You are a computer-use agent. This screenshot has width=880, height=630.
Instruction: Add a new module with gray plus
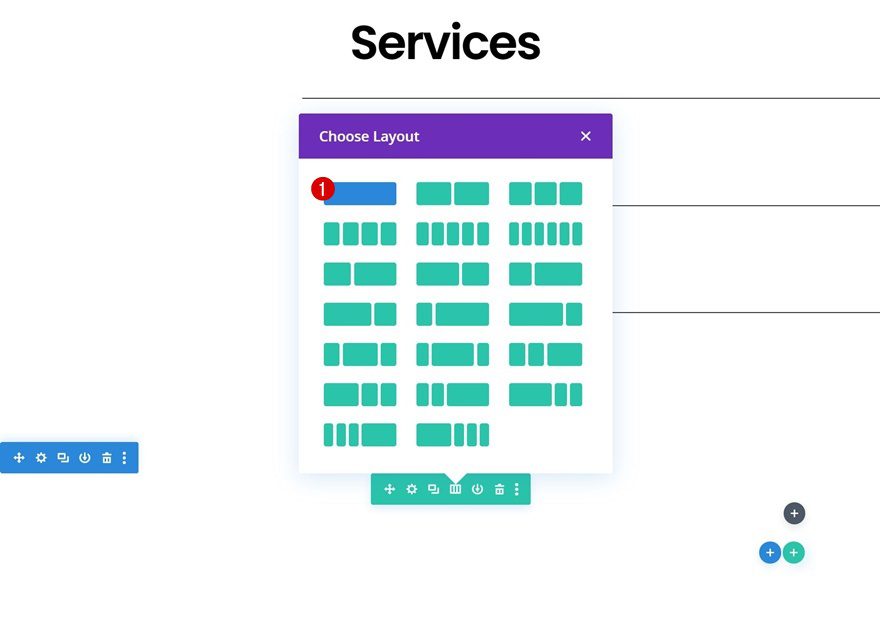click(794, 514)
